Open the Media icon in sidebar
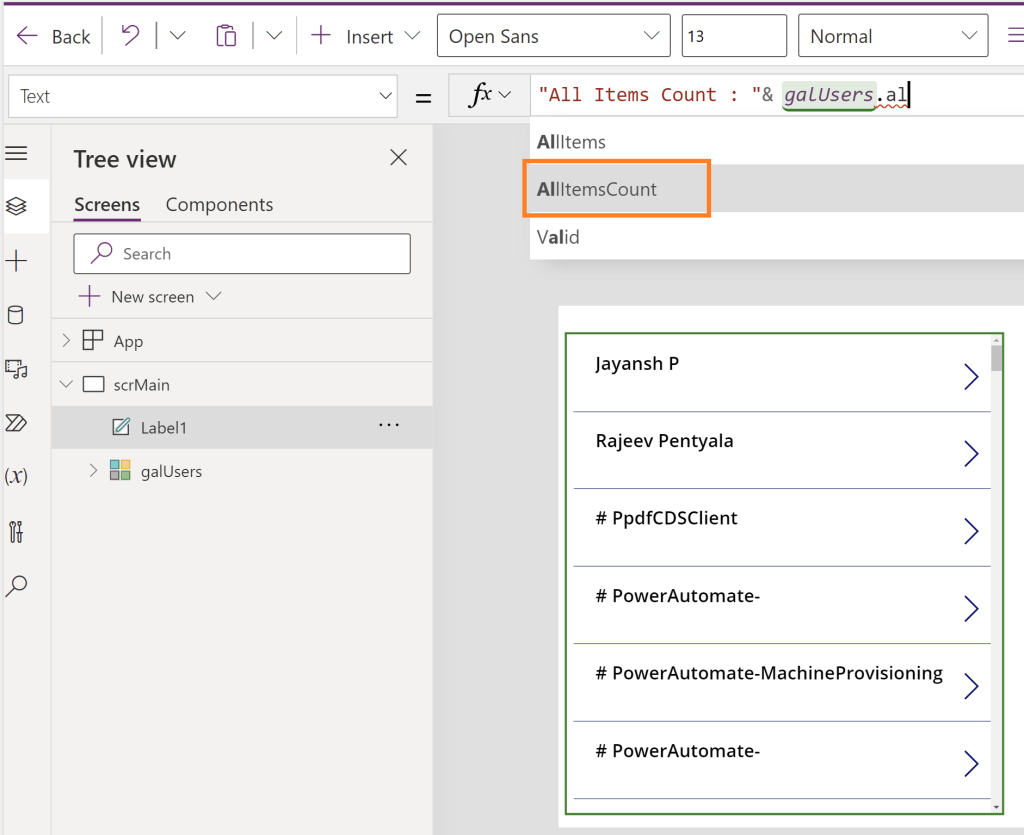The image size is (1024, 835). (x=16, y=369)
